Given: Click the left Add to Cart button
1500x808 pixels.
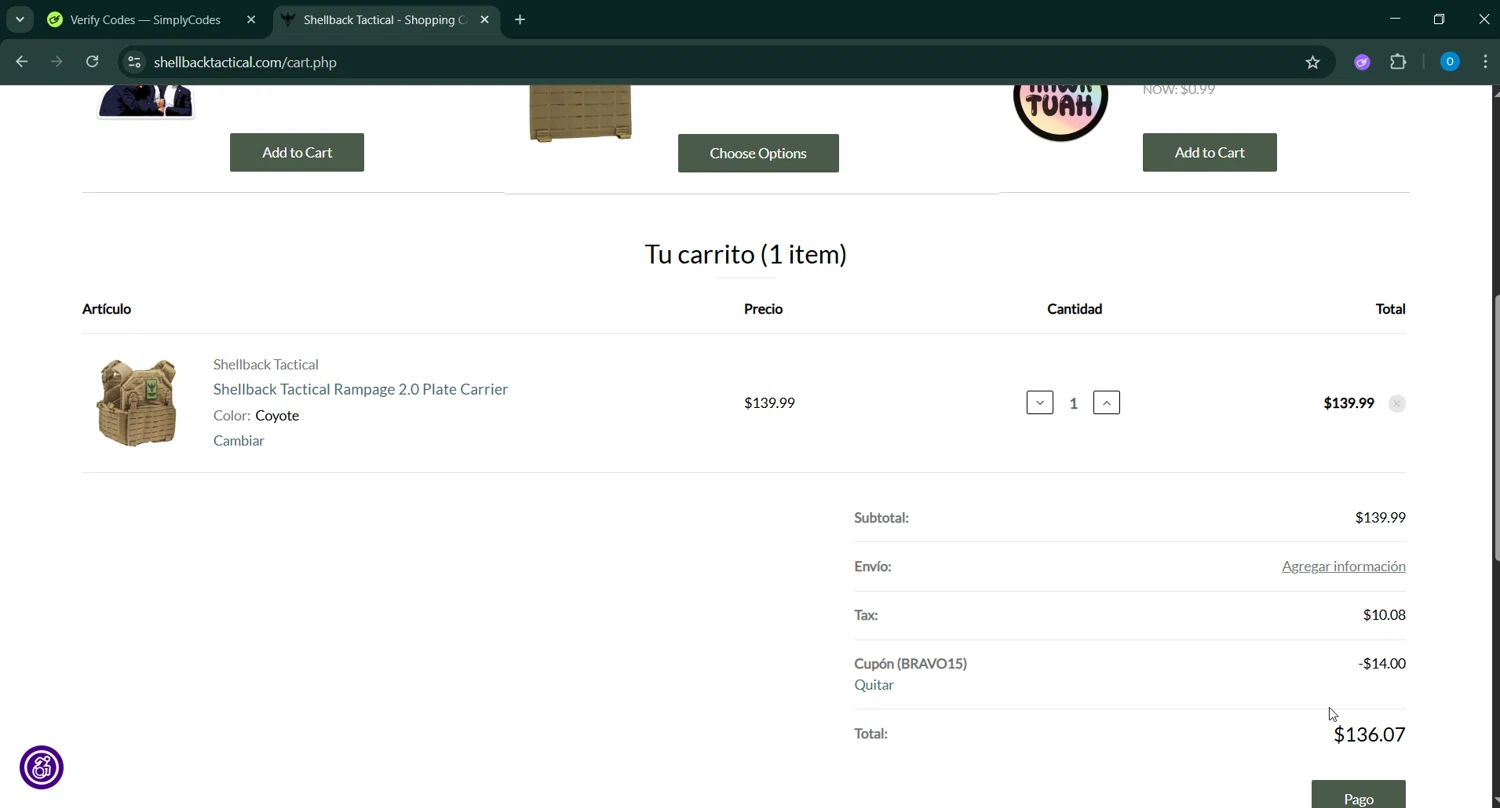Looking at the screenshot, I should (x=297, y=152).
